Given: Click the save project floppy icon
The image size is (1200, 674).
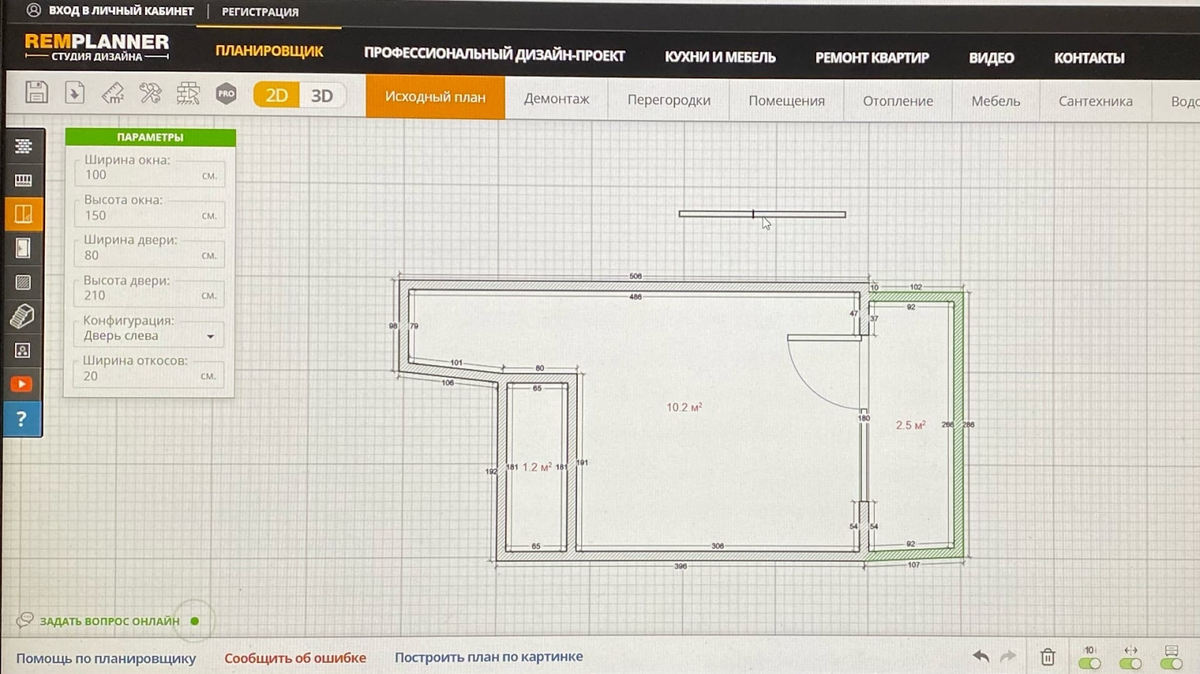Looking at the screenshot, I should pyautogui.click(x=37, y=94).
